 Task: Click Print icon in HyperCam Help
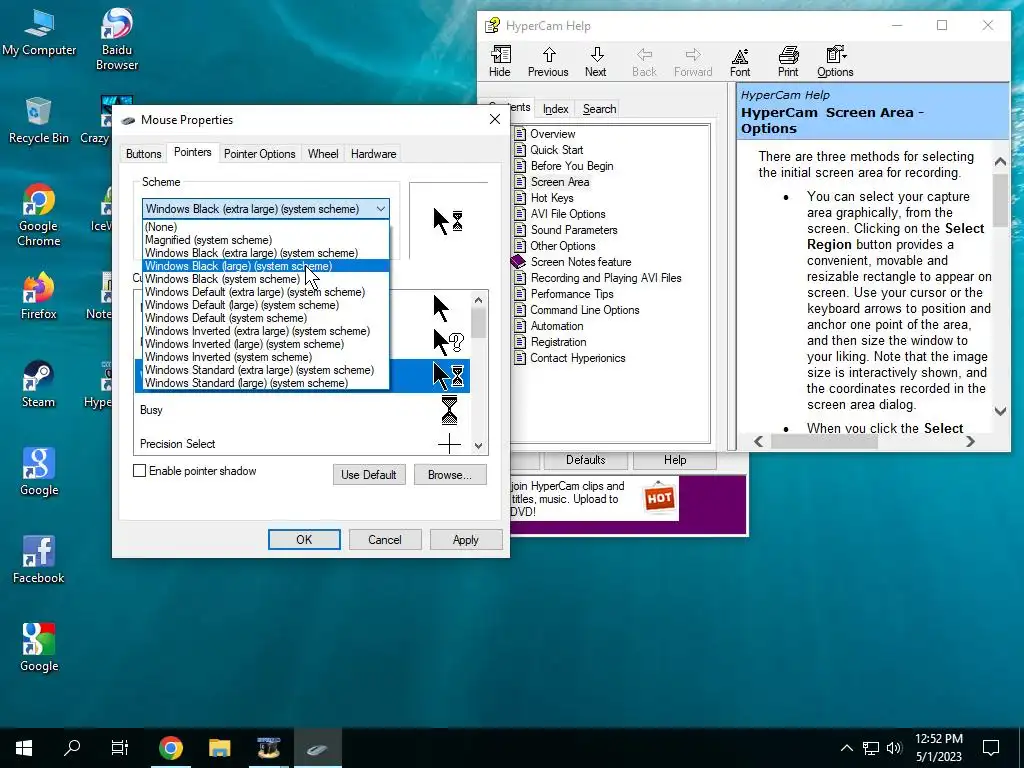(788, 61)
